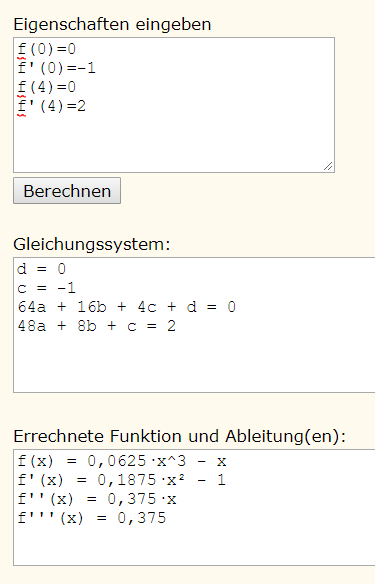This screenshot has width=375, height=584.
Task: Place cursor in line f'(4)=2
Action: pyautogui.click(x=51, y=106)
